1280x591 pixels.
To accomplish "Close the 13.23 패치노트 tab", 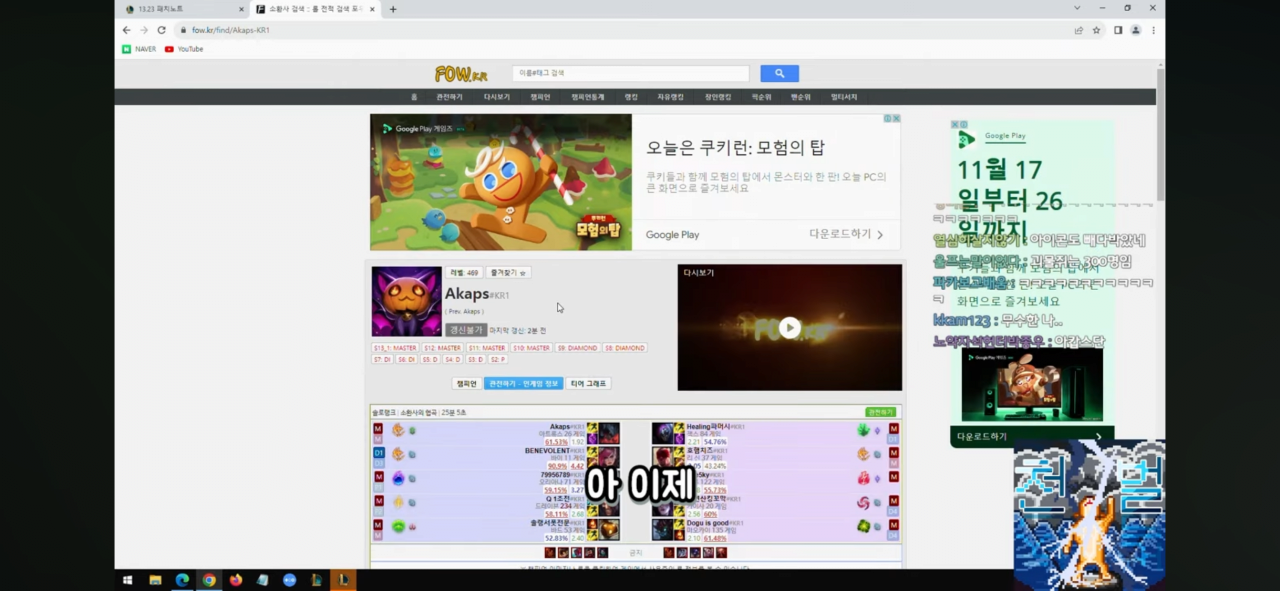I will coord(241,9).
